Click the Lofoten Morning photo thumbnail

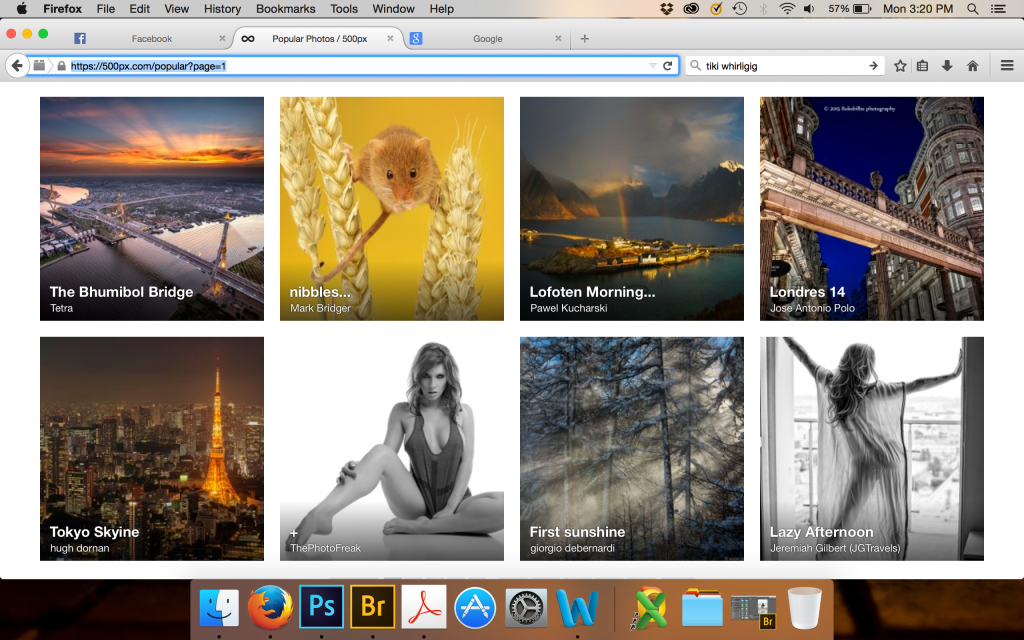[631, 200]
